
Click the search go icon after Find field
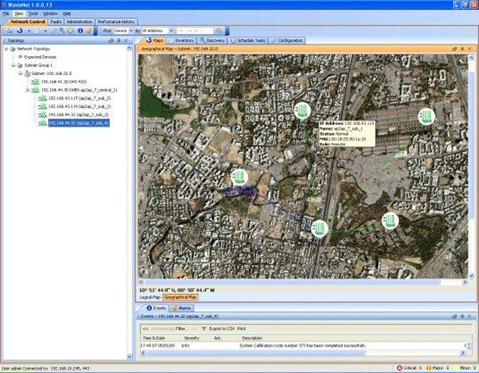[x=218, y=31]
